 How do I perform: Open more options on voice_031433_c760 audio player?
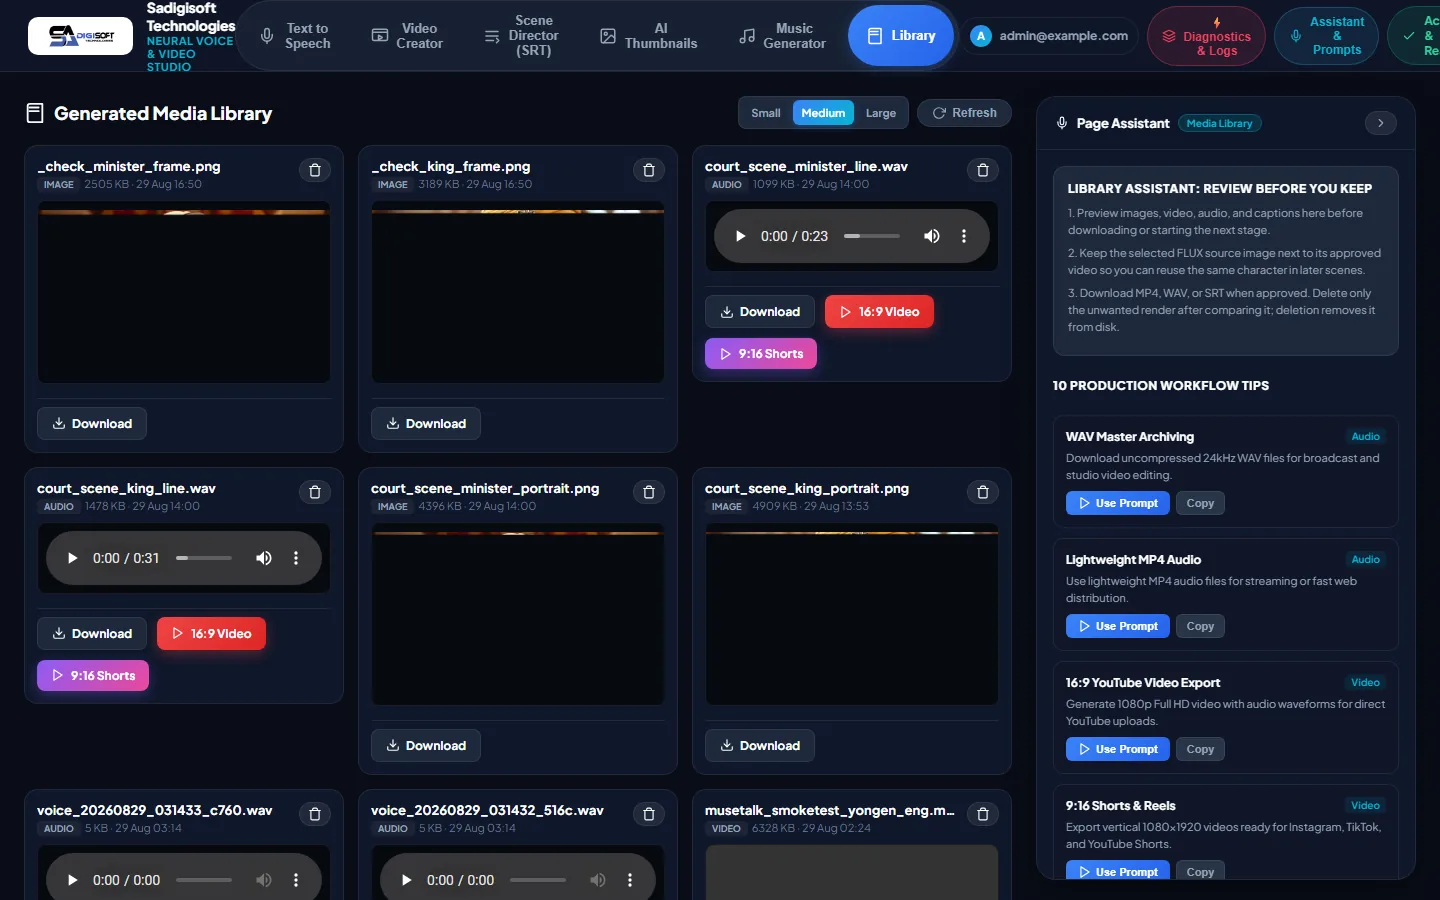(x=296, y=880)
